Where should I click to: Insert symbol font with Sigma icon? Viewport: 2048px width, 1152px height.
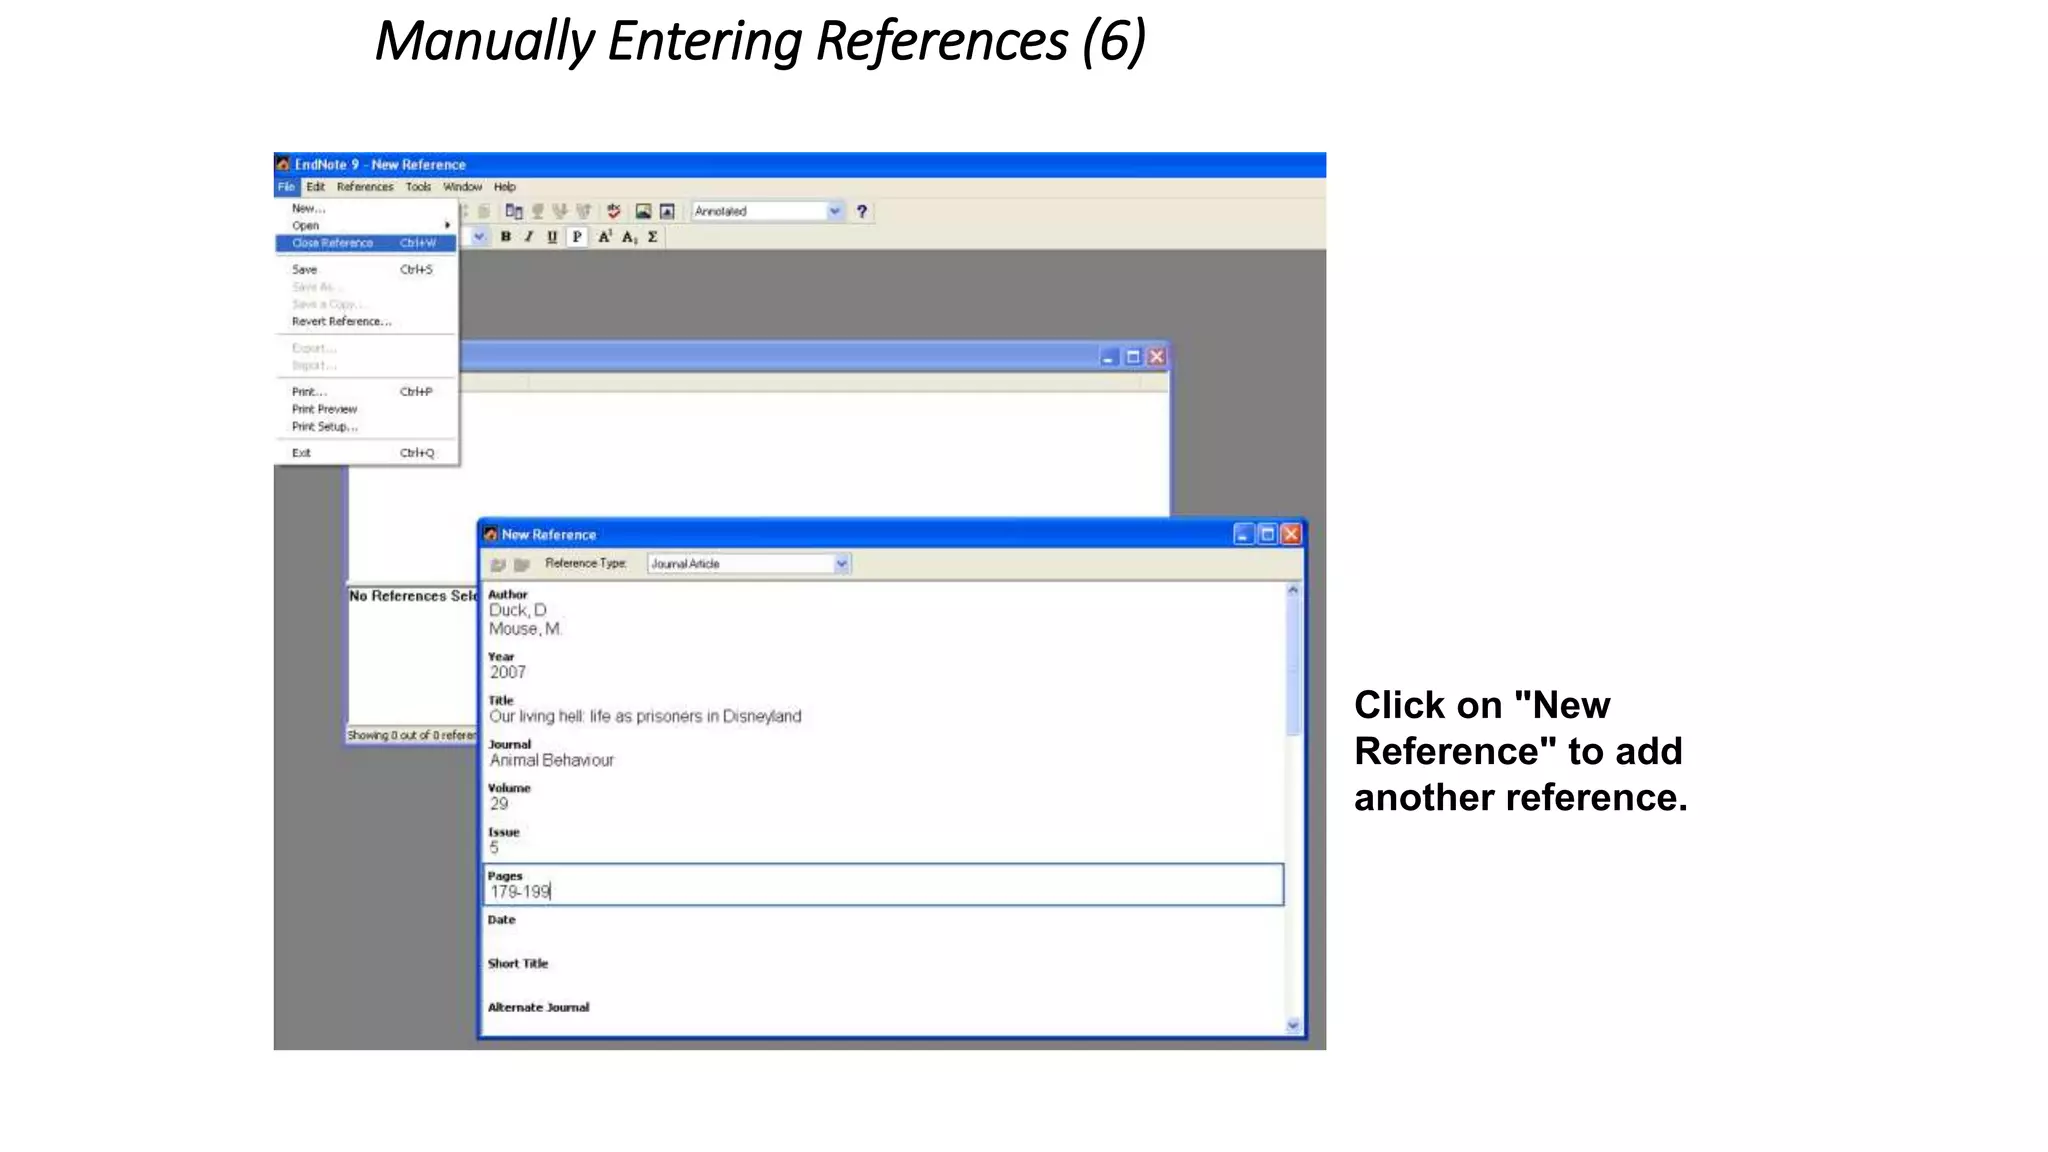pyautogui.click(x=653, y=237)
